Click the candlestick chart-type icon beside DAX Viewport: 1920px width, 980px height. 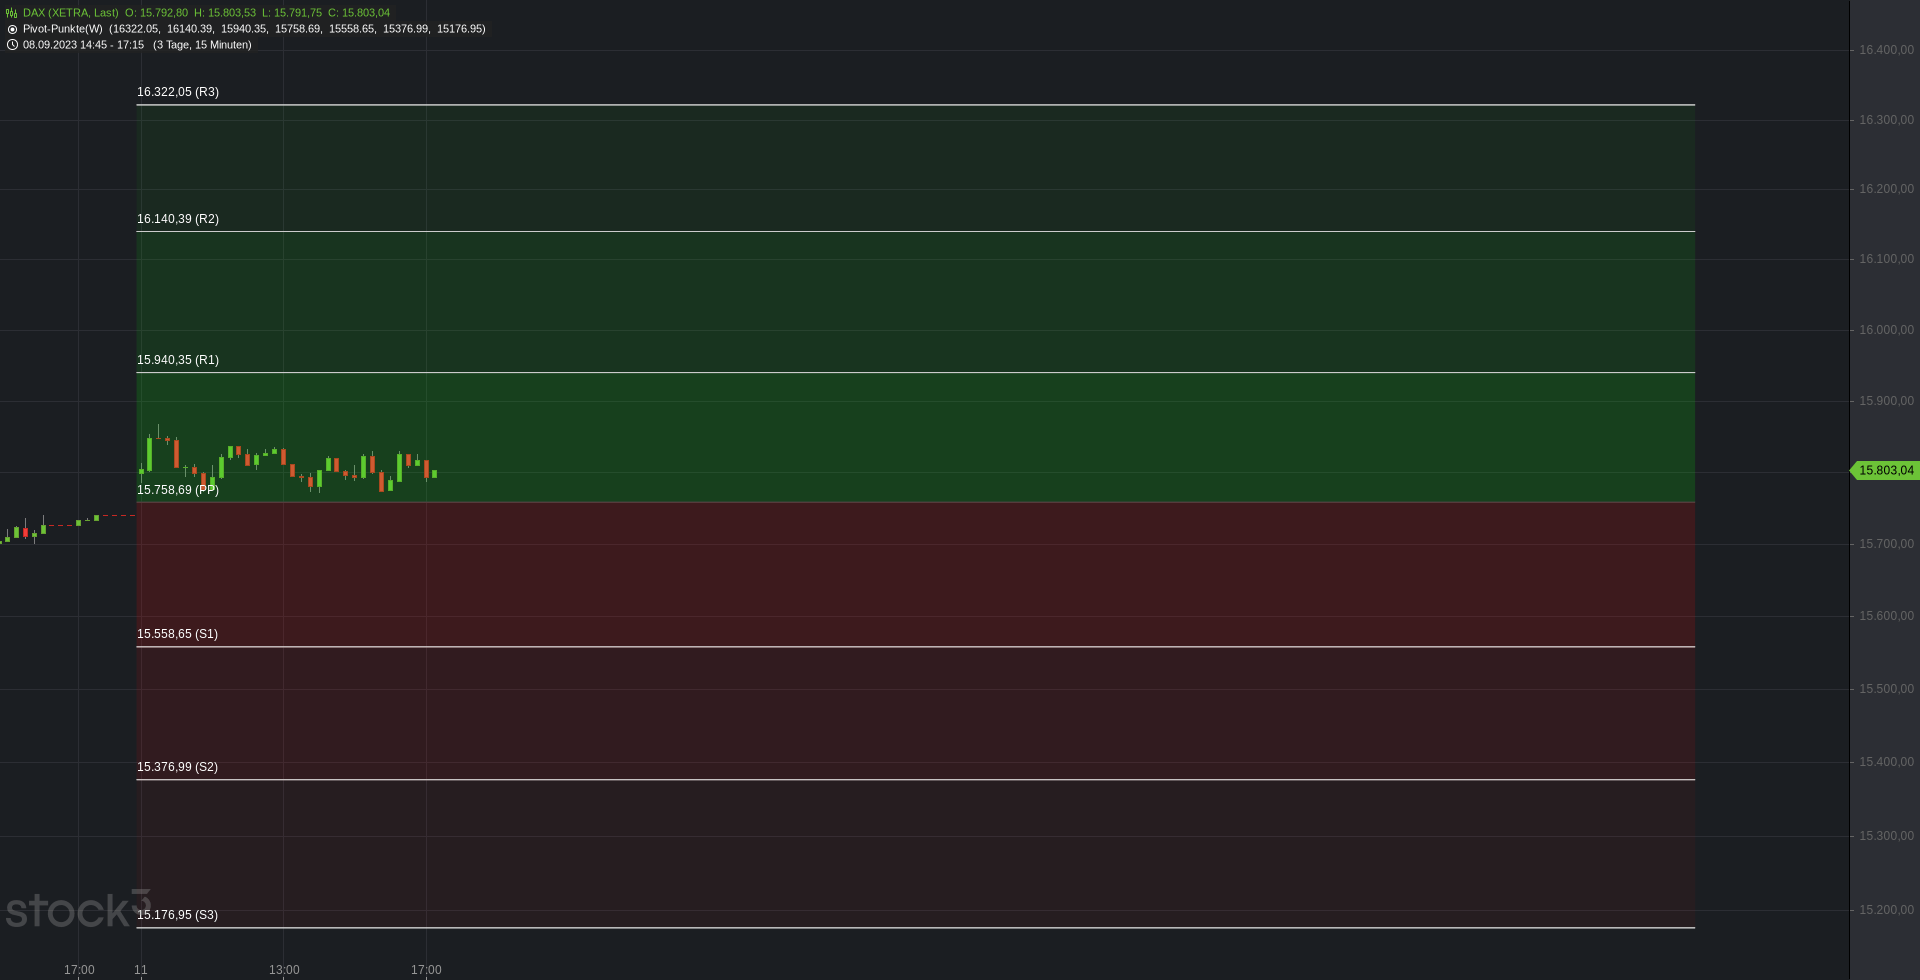click(12, 13)
